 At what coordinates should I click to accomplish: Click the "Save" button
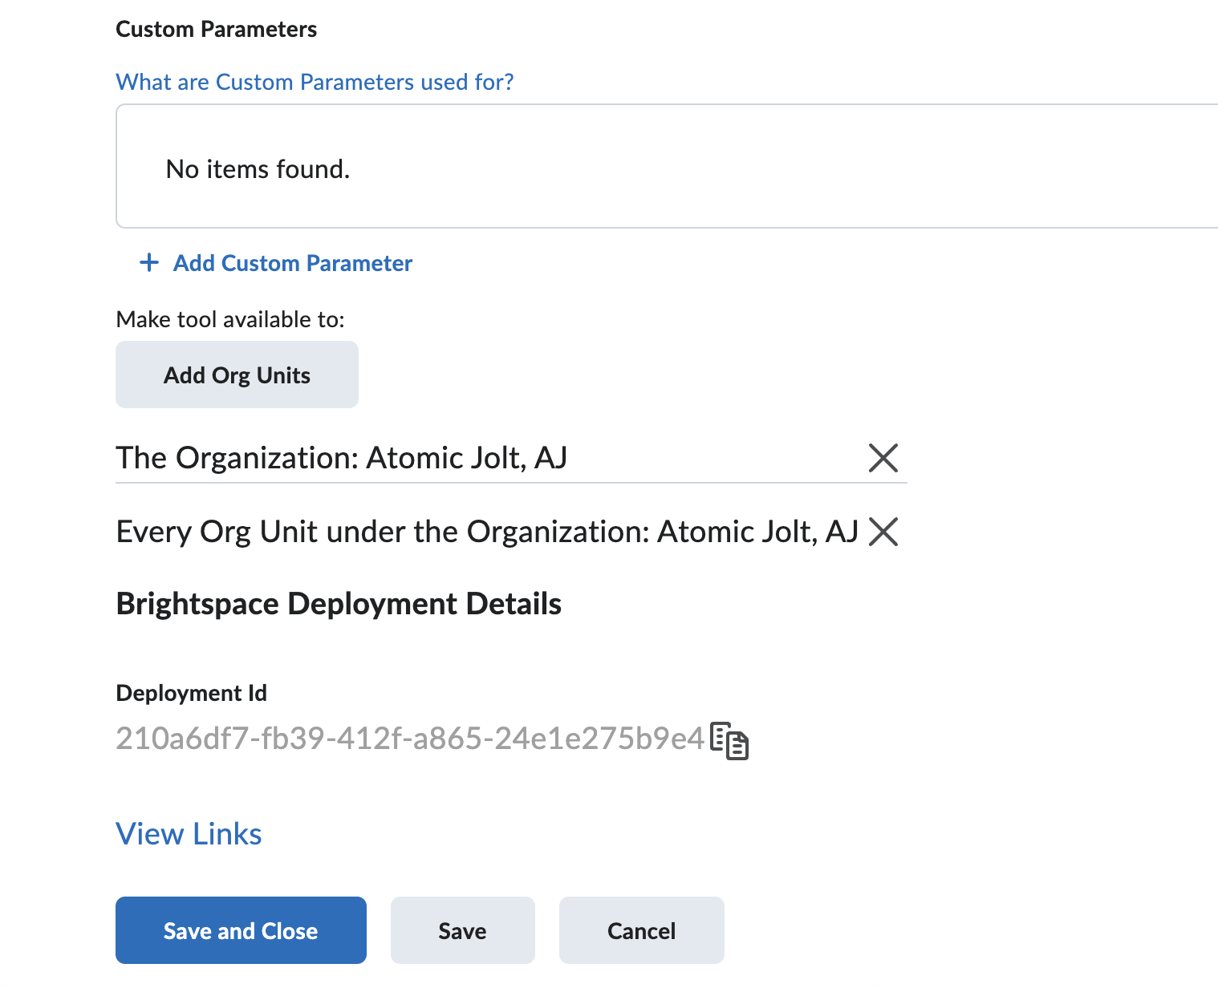(462, 930)
